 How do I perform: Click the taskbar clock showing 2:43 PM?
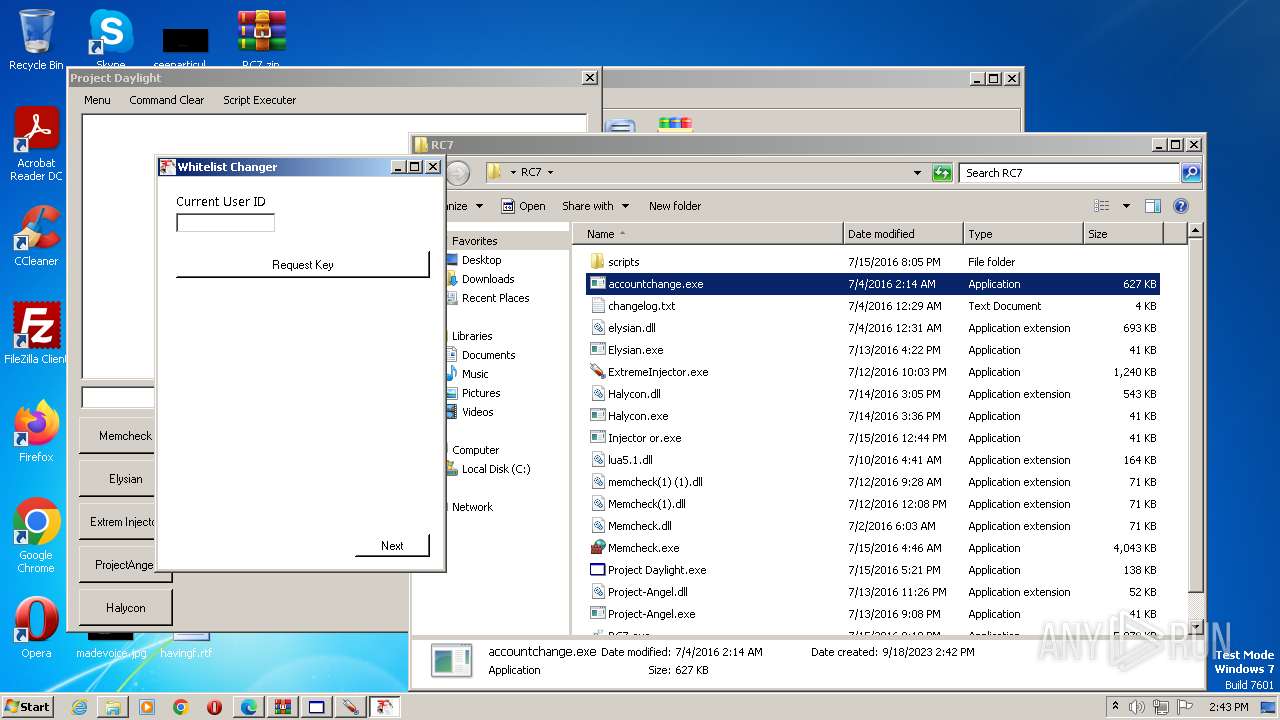click(1228, 707)
